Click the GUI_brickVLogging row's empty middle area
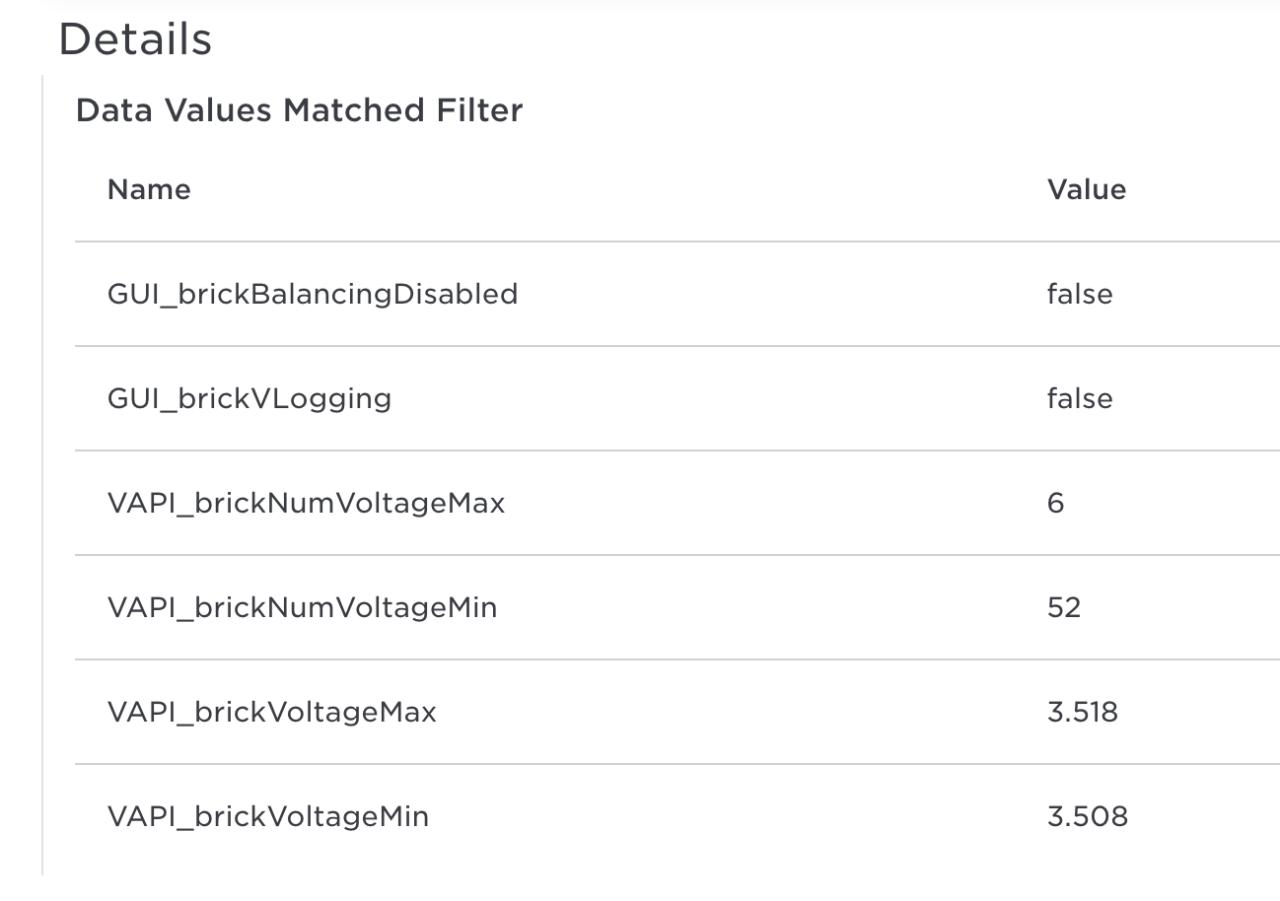The height and width of the screenshot is (901, 1280). tap(720, 398)
